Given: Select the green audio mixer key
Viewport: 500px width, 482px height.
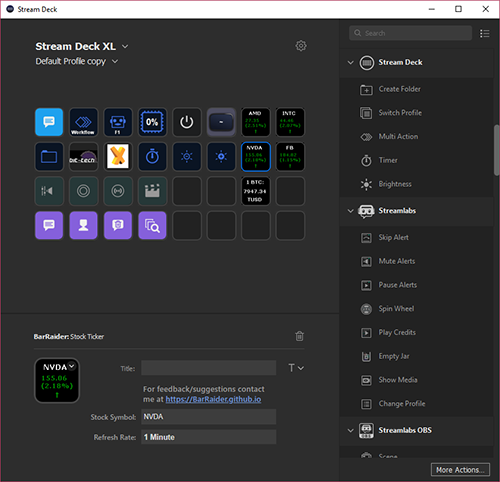Looking at the screenshot, I should click(x=49, y=191).
